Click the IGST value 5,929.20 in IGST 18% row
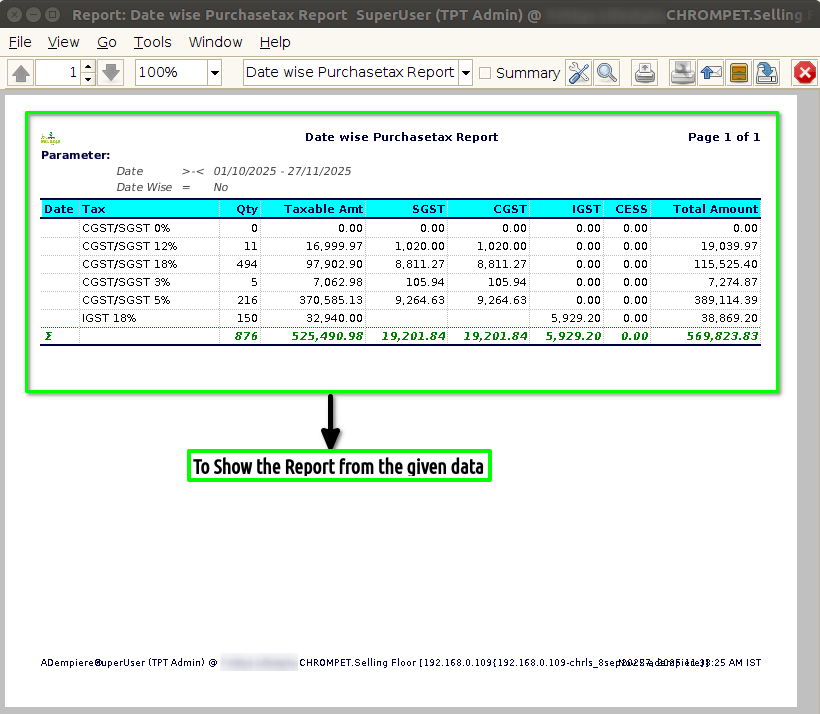The width and height of the screenshot is (820, 714). 576,318
